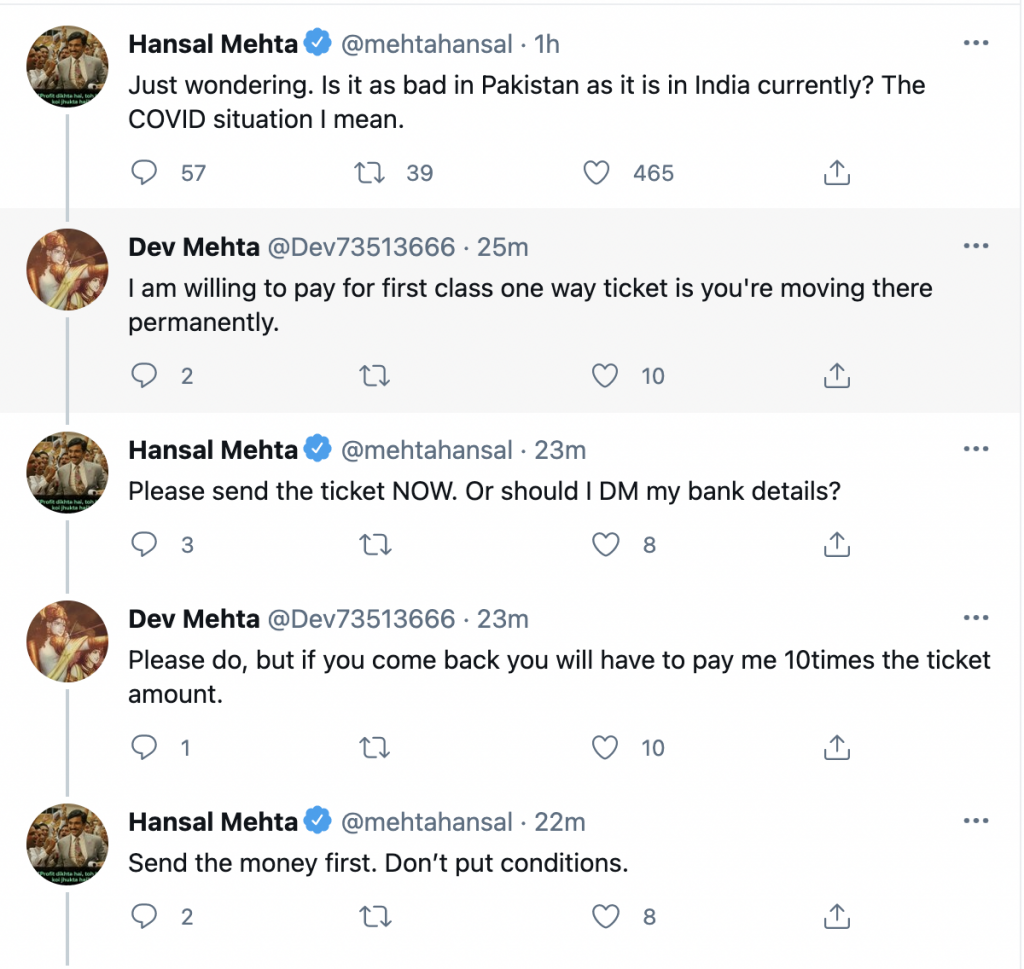The width and height of the screenshot is (1024, 969).
Task: Reply to Dev Mehta's one way ticket tweet
Action: pyautogui.click(x=146, y=376)
